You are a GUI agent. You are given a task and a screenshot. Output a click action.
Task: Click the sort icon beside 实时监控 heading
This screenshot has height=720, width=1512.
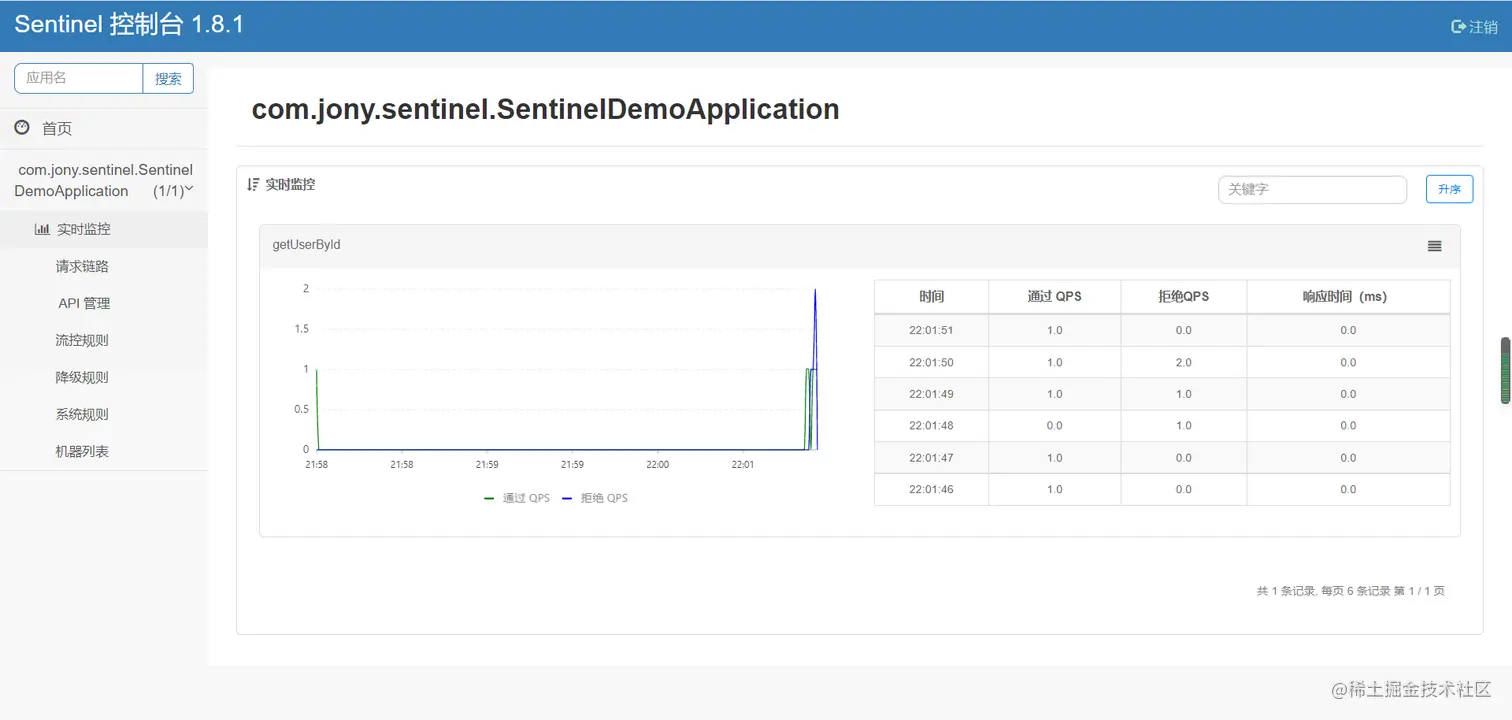pos(253,184)
